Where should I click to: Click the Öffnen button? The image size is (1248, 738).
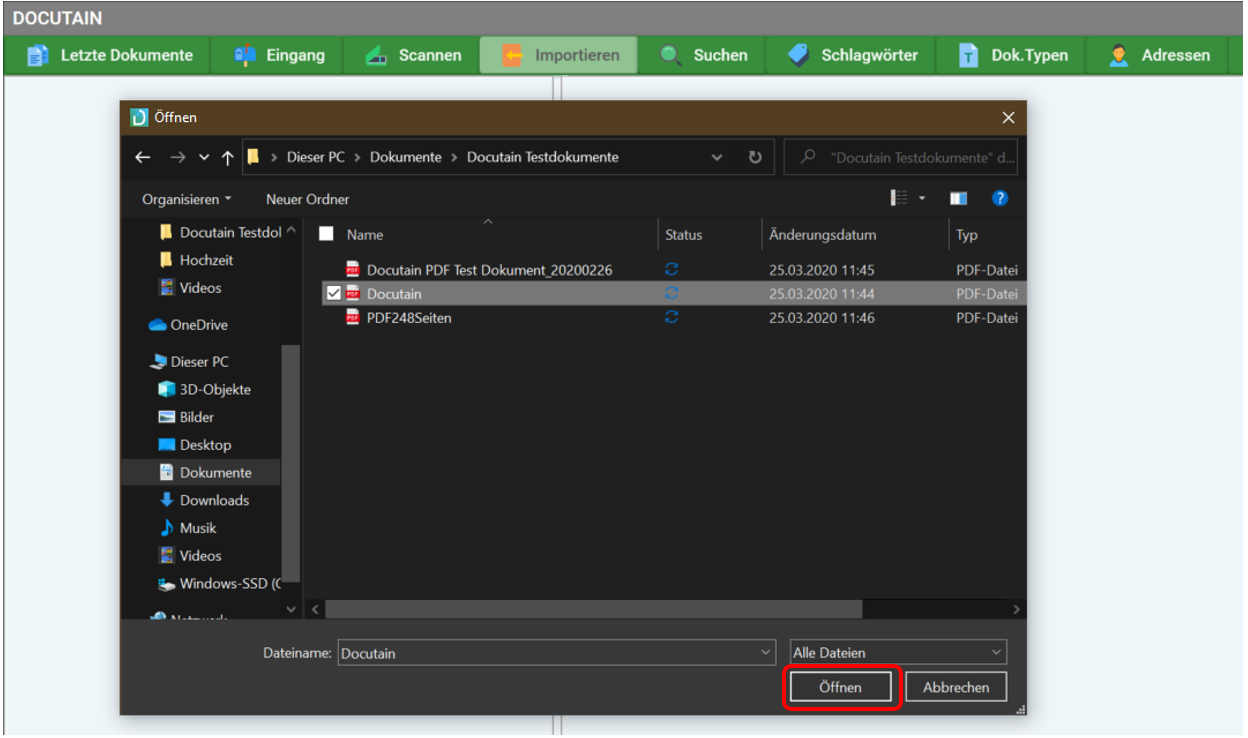[x=840, y=688]
